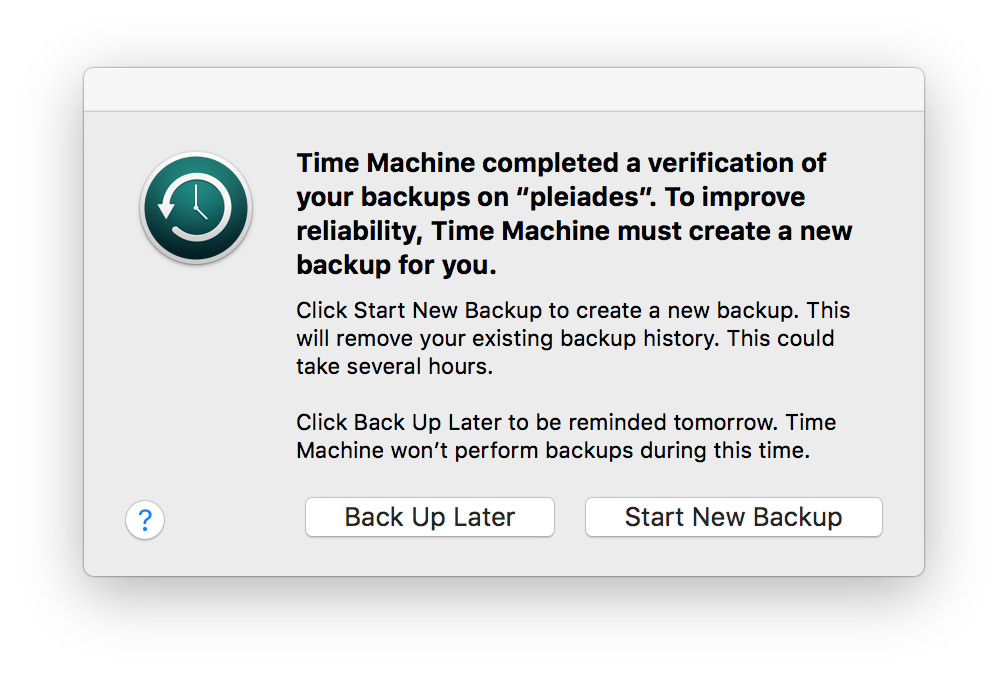The height and width of the screenshot is (676, 1008).
Task: Click the paragraph about being reminded tomorrow
Action: click(x=565, y=436)
